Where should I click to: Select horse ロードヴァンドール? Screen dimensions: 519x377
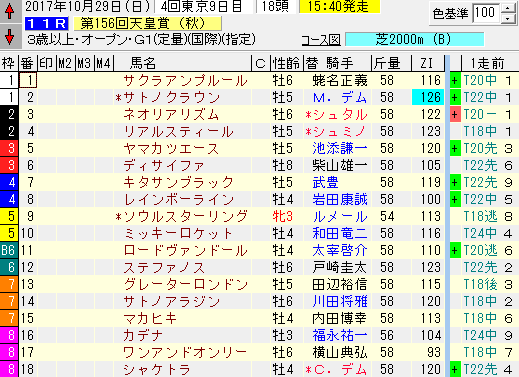(x=185, y=251)
